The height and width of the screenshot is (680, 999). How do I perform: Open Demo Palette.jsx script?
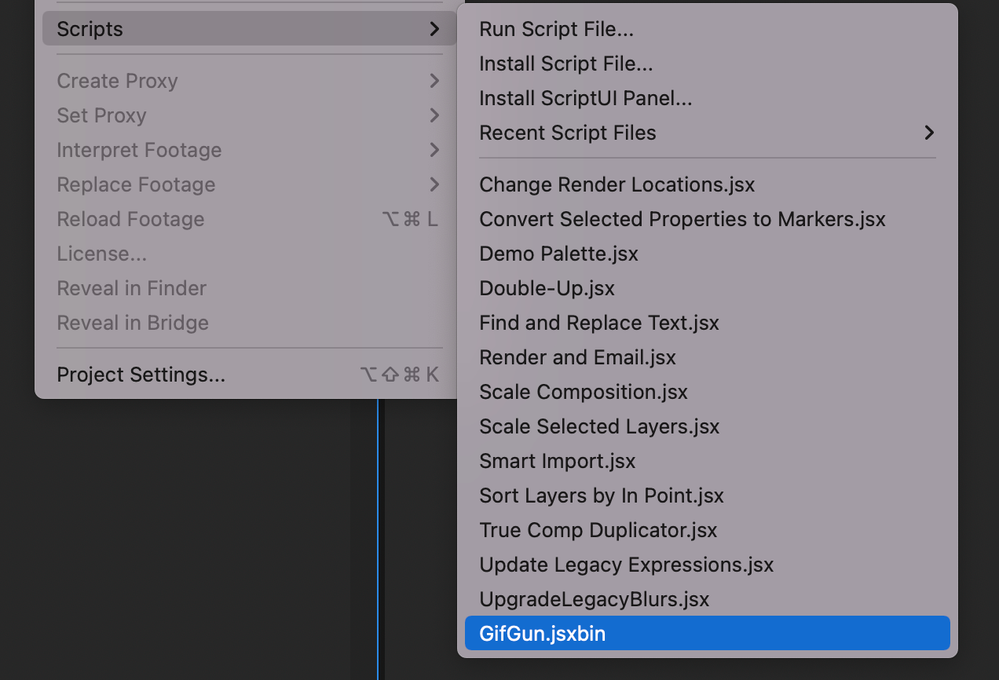[x=558, y=254]
